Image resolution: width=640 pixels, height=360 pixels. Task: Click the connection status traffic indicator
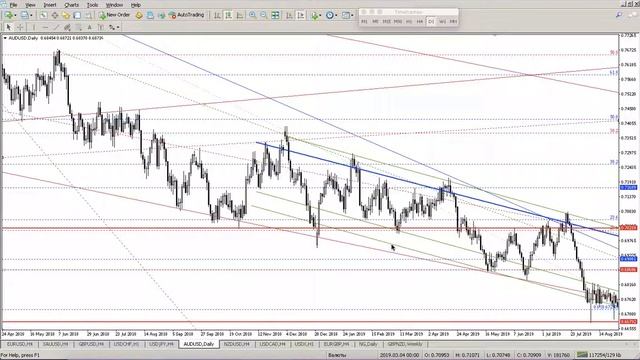click(582, 355)
